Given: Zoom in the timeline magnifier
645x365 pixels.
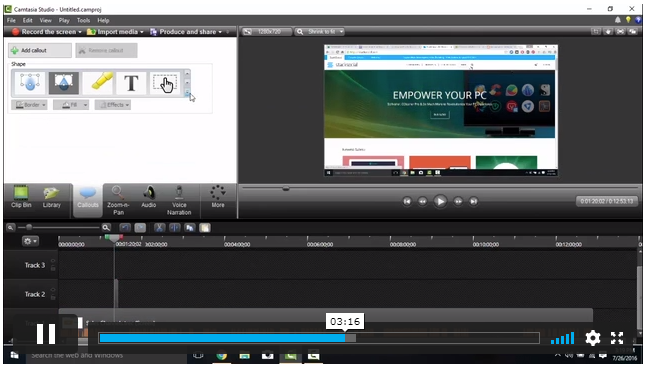Looking at the screenshot, I should pos(106,227).
